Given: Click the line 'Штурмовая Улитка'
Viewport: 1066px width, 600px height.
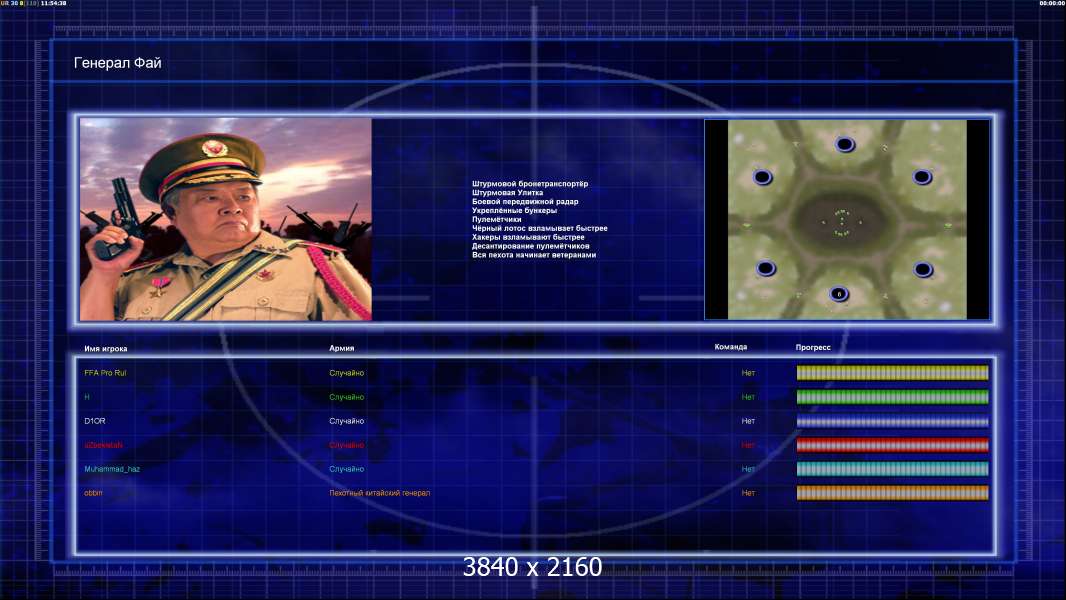Looking at the screenshot, I should 507,192.
